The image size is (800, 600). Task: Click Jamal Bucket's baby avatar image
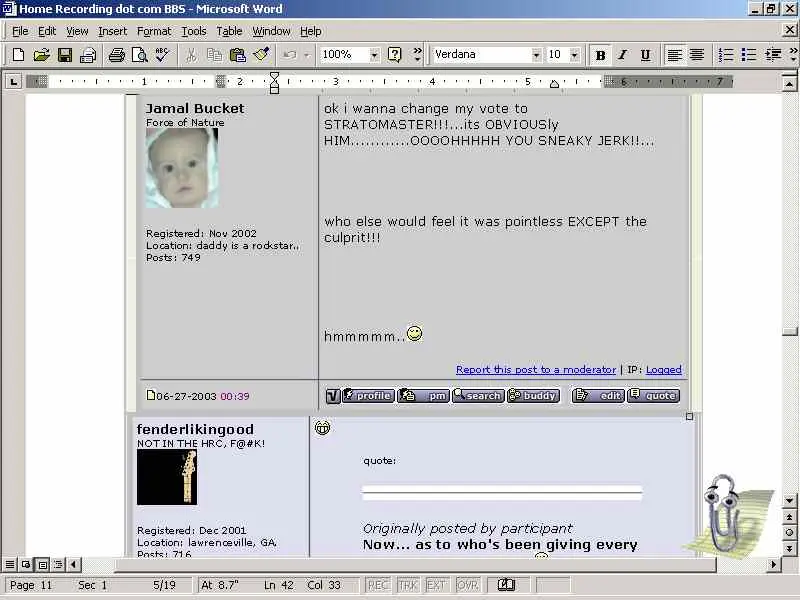(x=182, y=168)
